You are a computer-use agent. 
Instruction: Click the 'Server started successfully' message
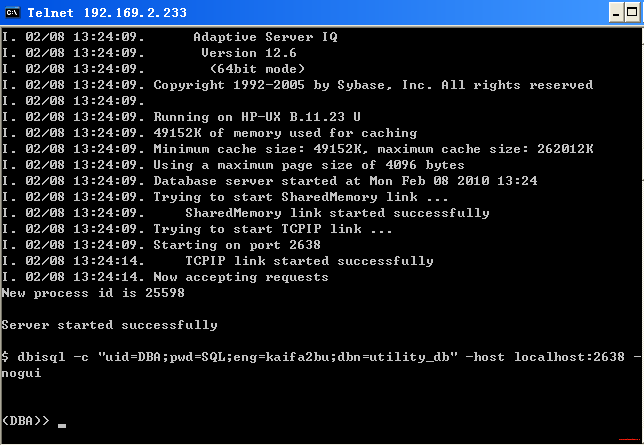tap(109, 325)
